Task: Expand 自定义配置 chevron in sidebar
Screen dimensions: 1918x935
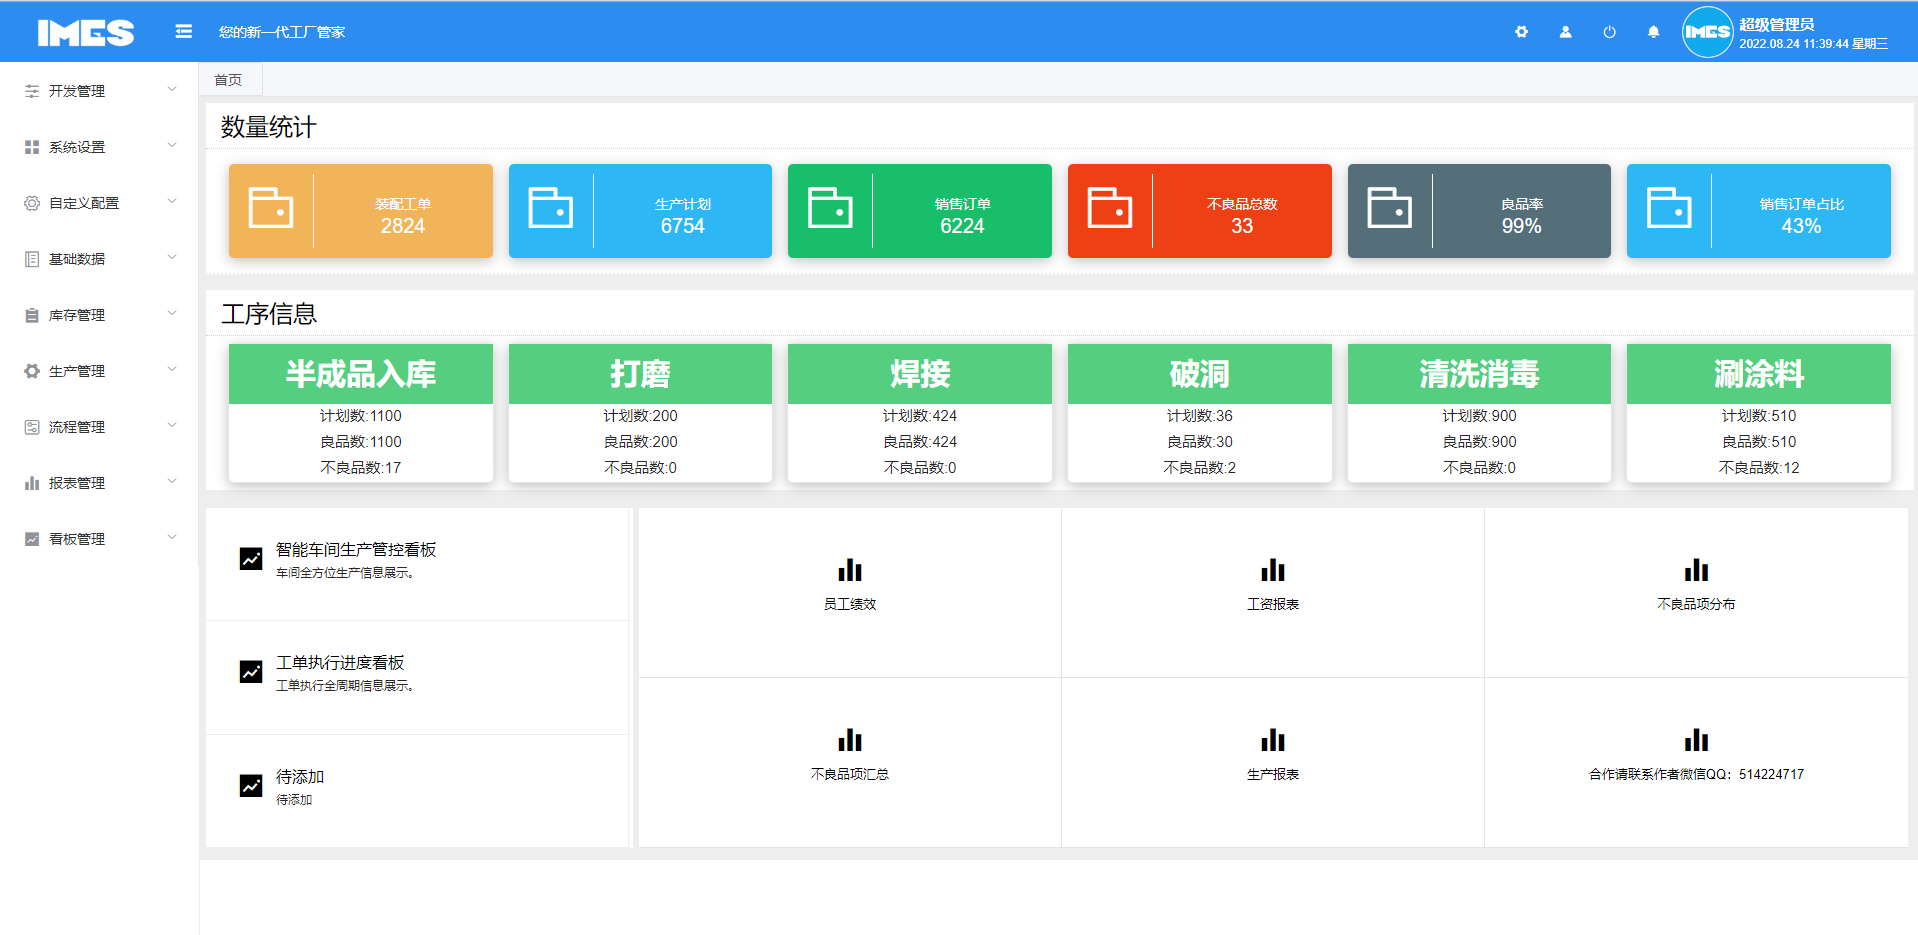Action: coord(172,202)
